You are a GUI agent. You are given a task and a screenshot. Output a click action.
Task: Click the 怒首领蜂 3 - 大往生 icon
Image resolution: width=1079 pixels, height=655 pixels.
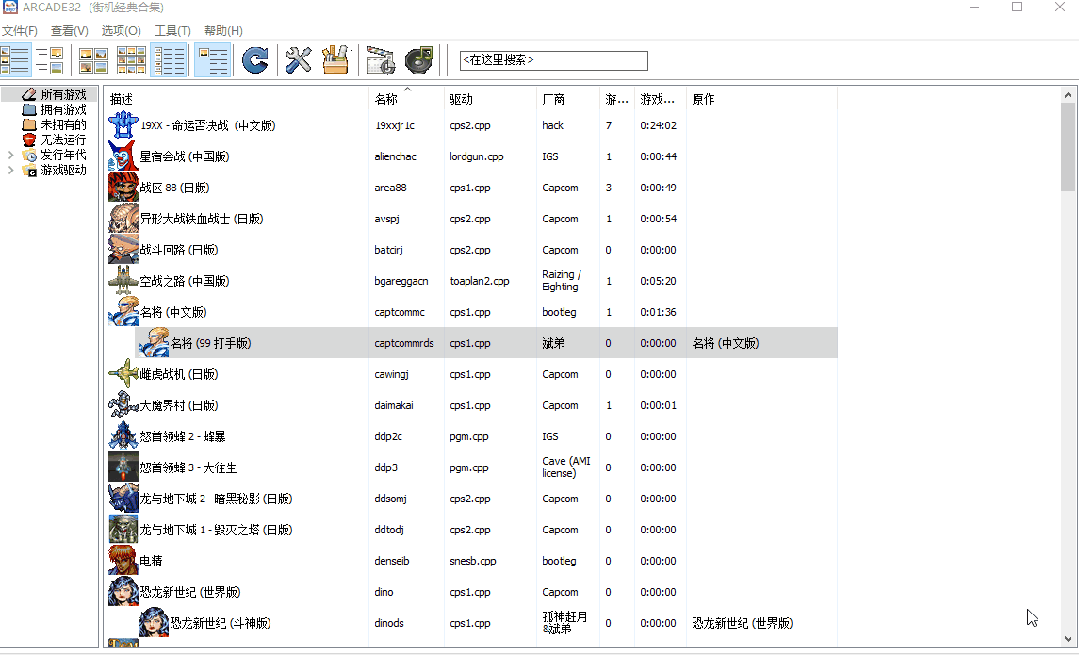click(123, 467)
